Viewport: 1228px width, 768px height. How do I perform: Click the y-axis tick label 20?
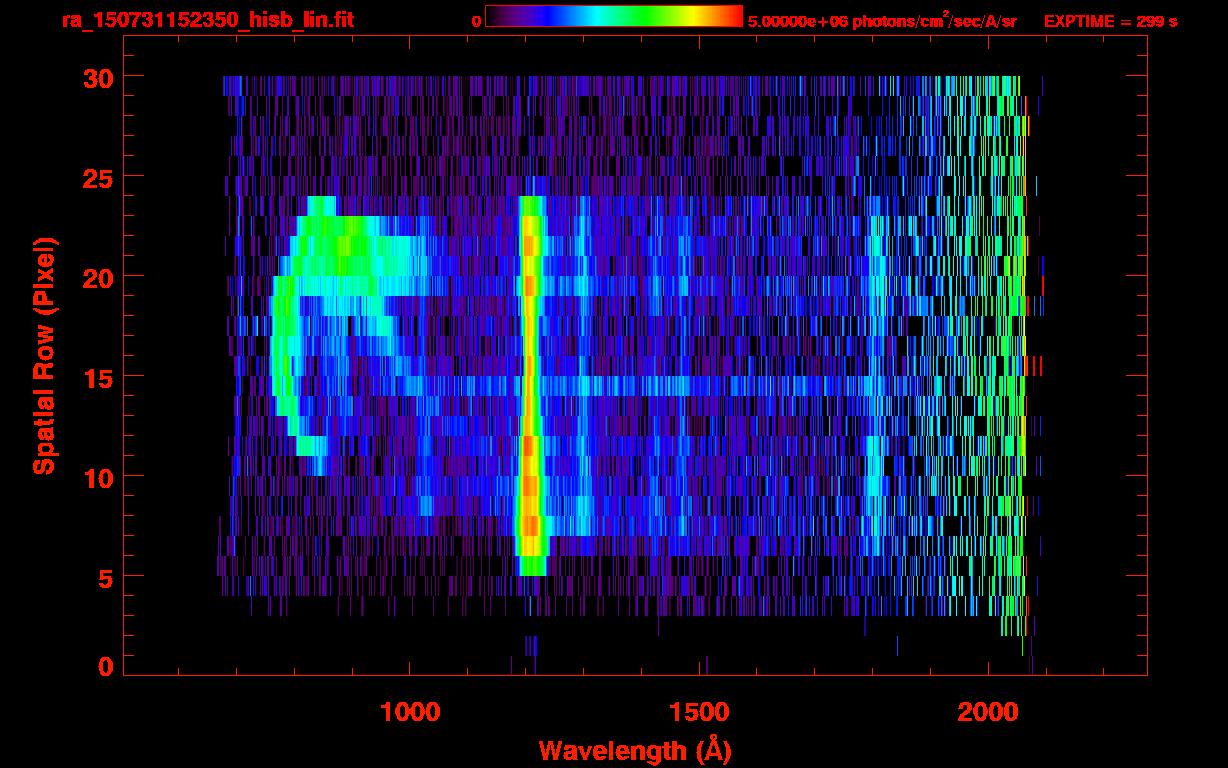point(96,277)
